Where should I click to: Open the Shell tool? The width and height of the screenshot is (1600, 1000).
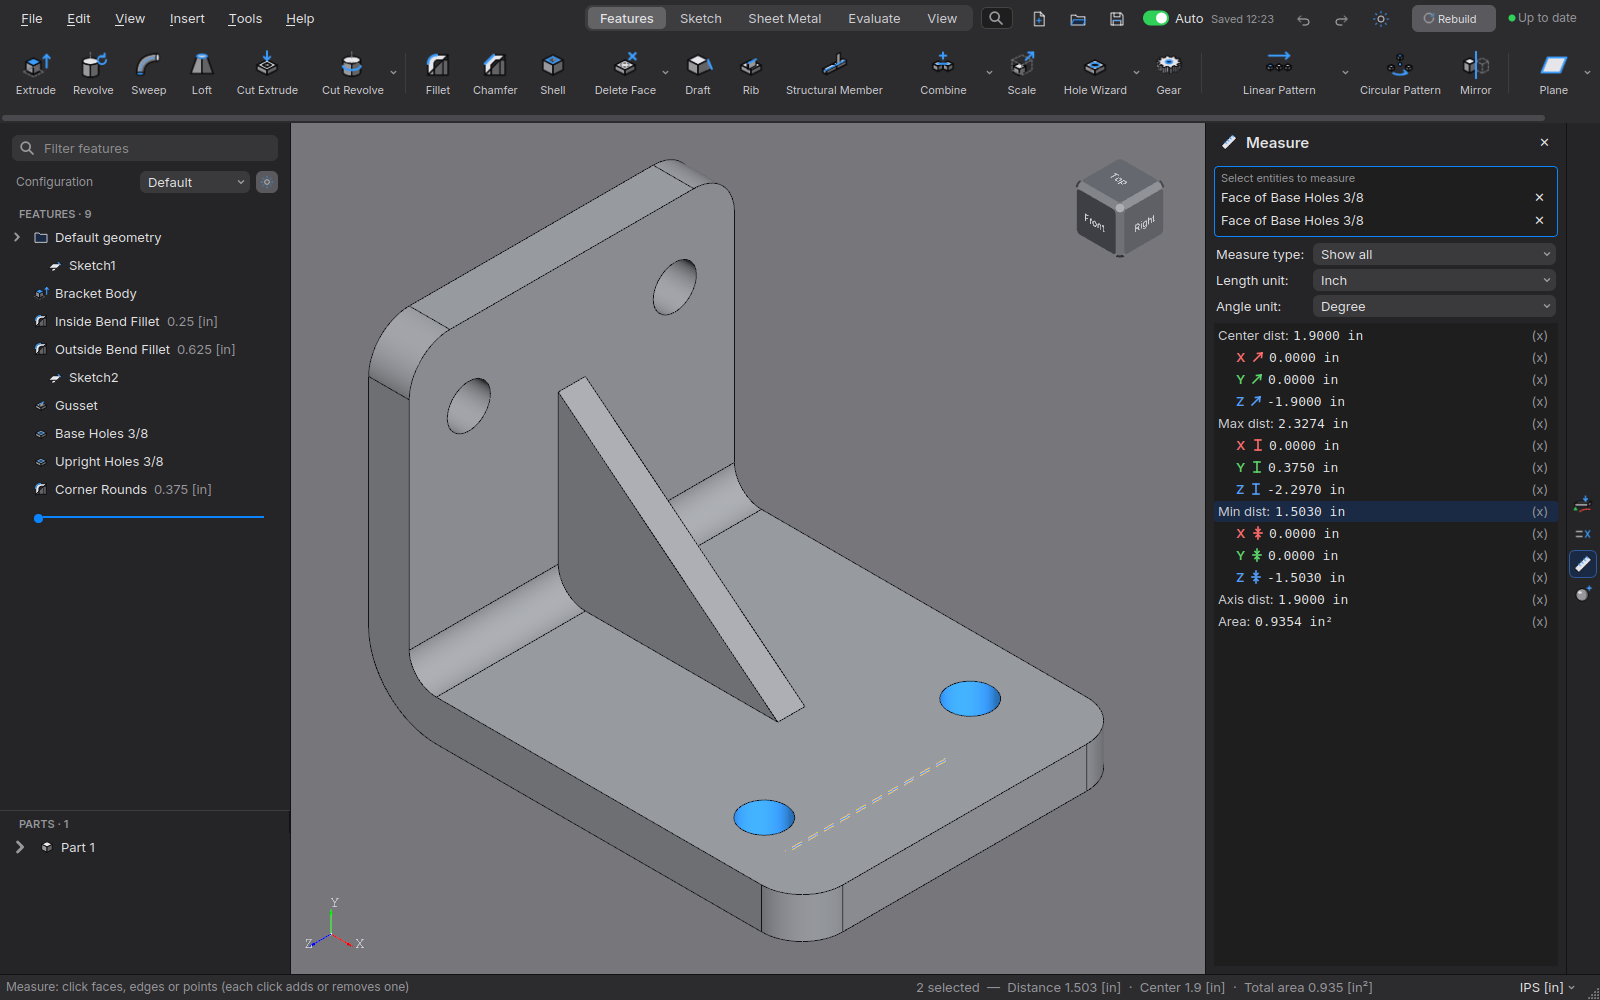coord(553,75)
